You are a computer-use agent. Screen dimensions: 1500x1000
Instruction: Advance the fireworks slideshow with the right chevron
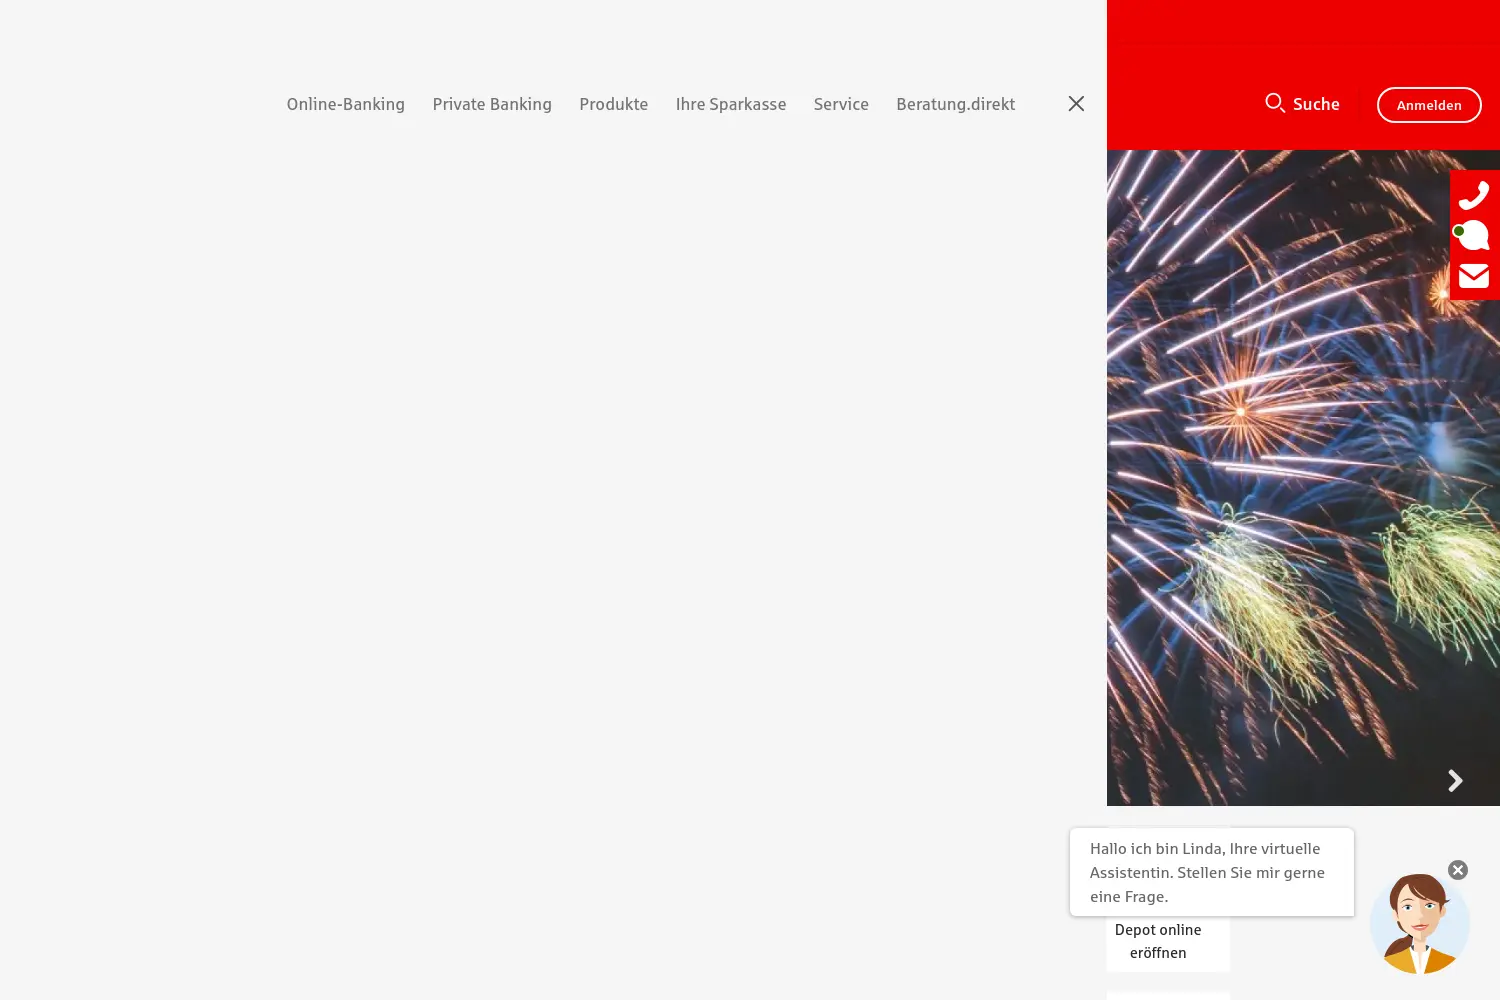click(x=1455, y=781)
